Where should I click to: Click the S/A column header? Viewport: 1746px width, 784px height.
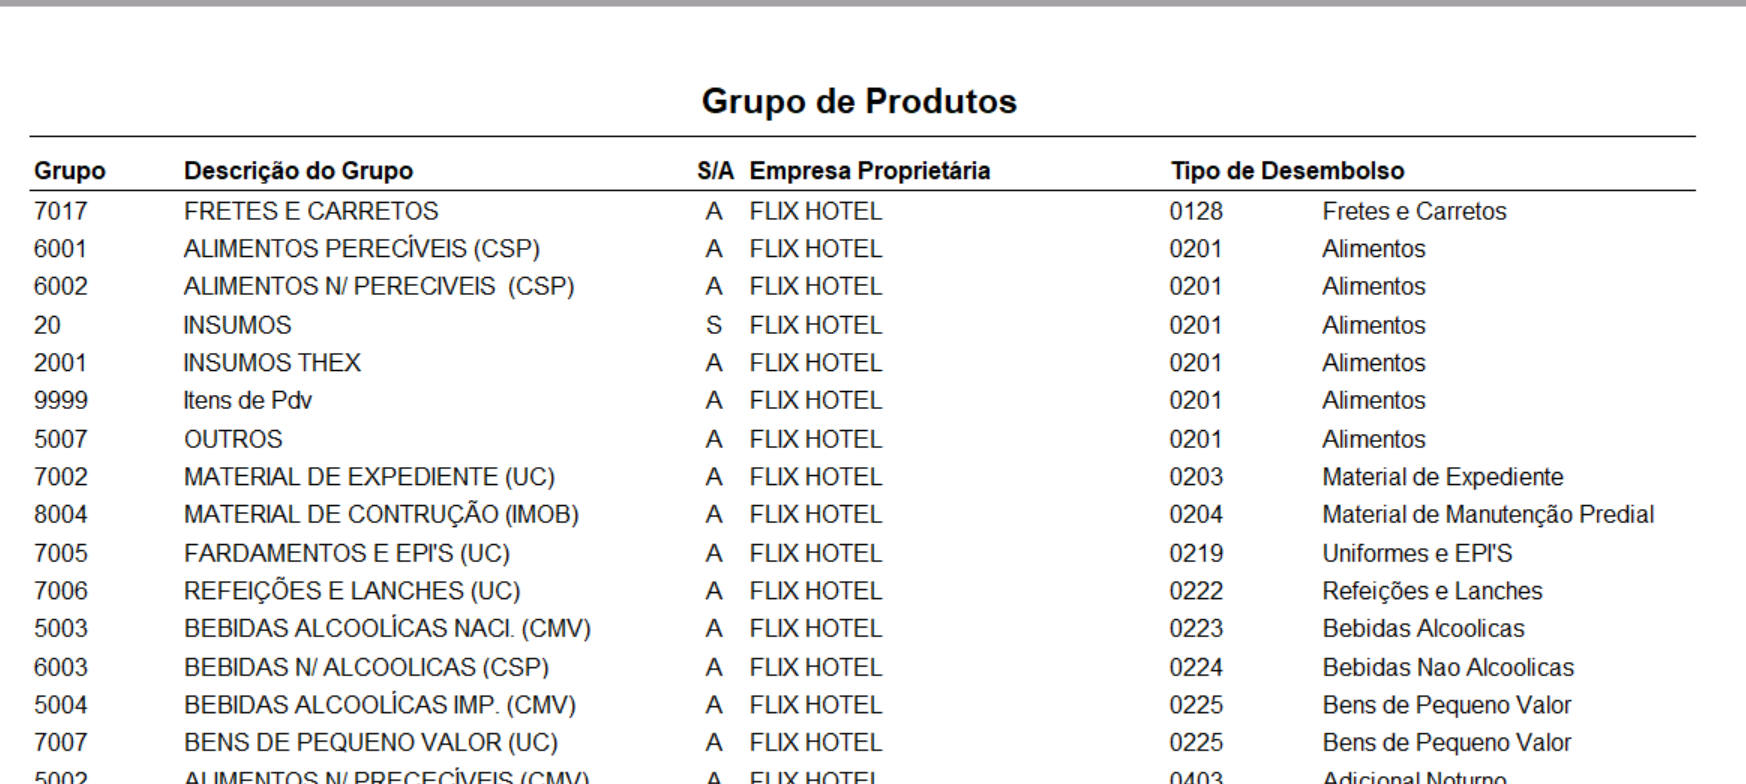[716, 171]
